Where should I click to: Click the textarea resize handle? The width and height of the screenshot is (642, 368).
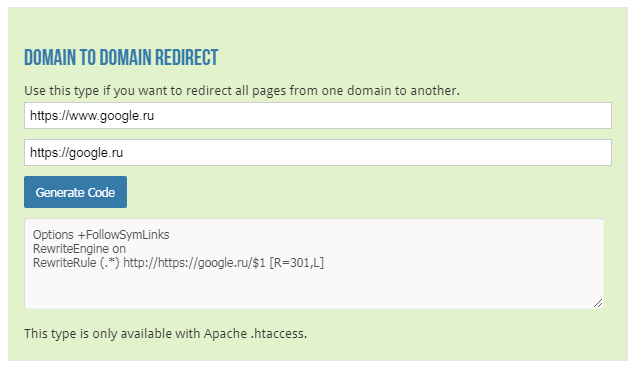(598, 303)
